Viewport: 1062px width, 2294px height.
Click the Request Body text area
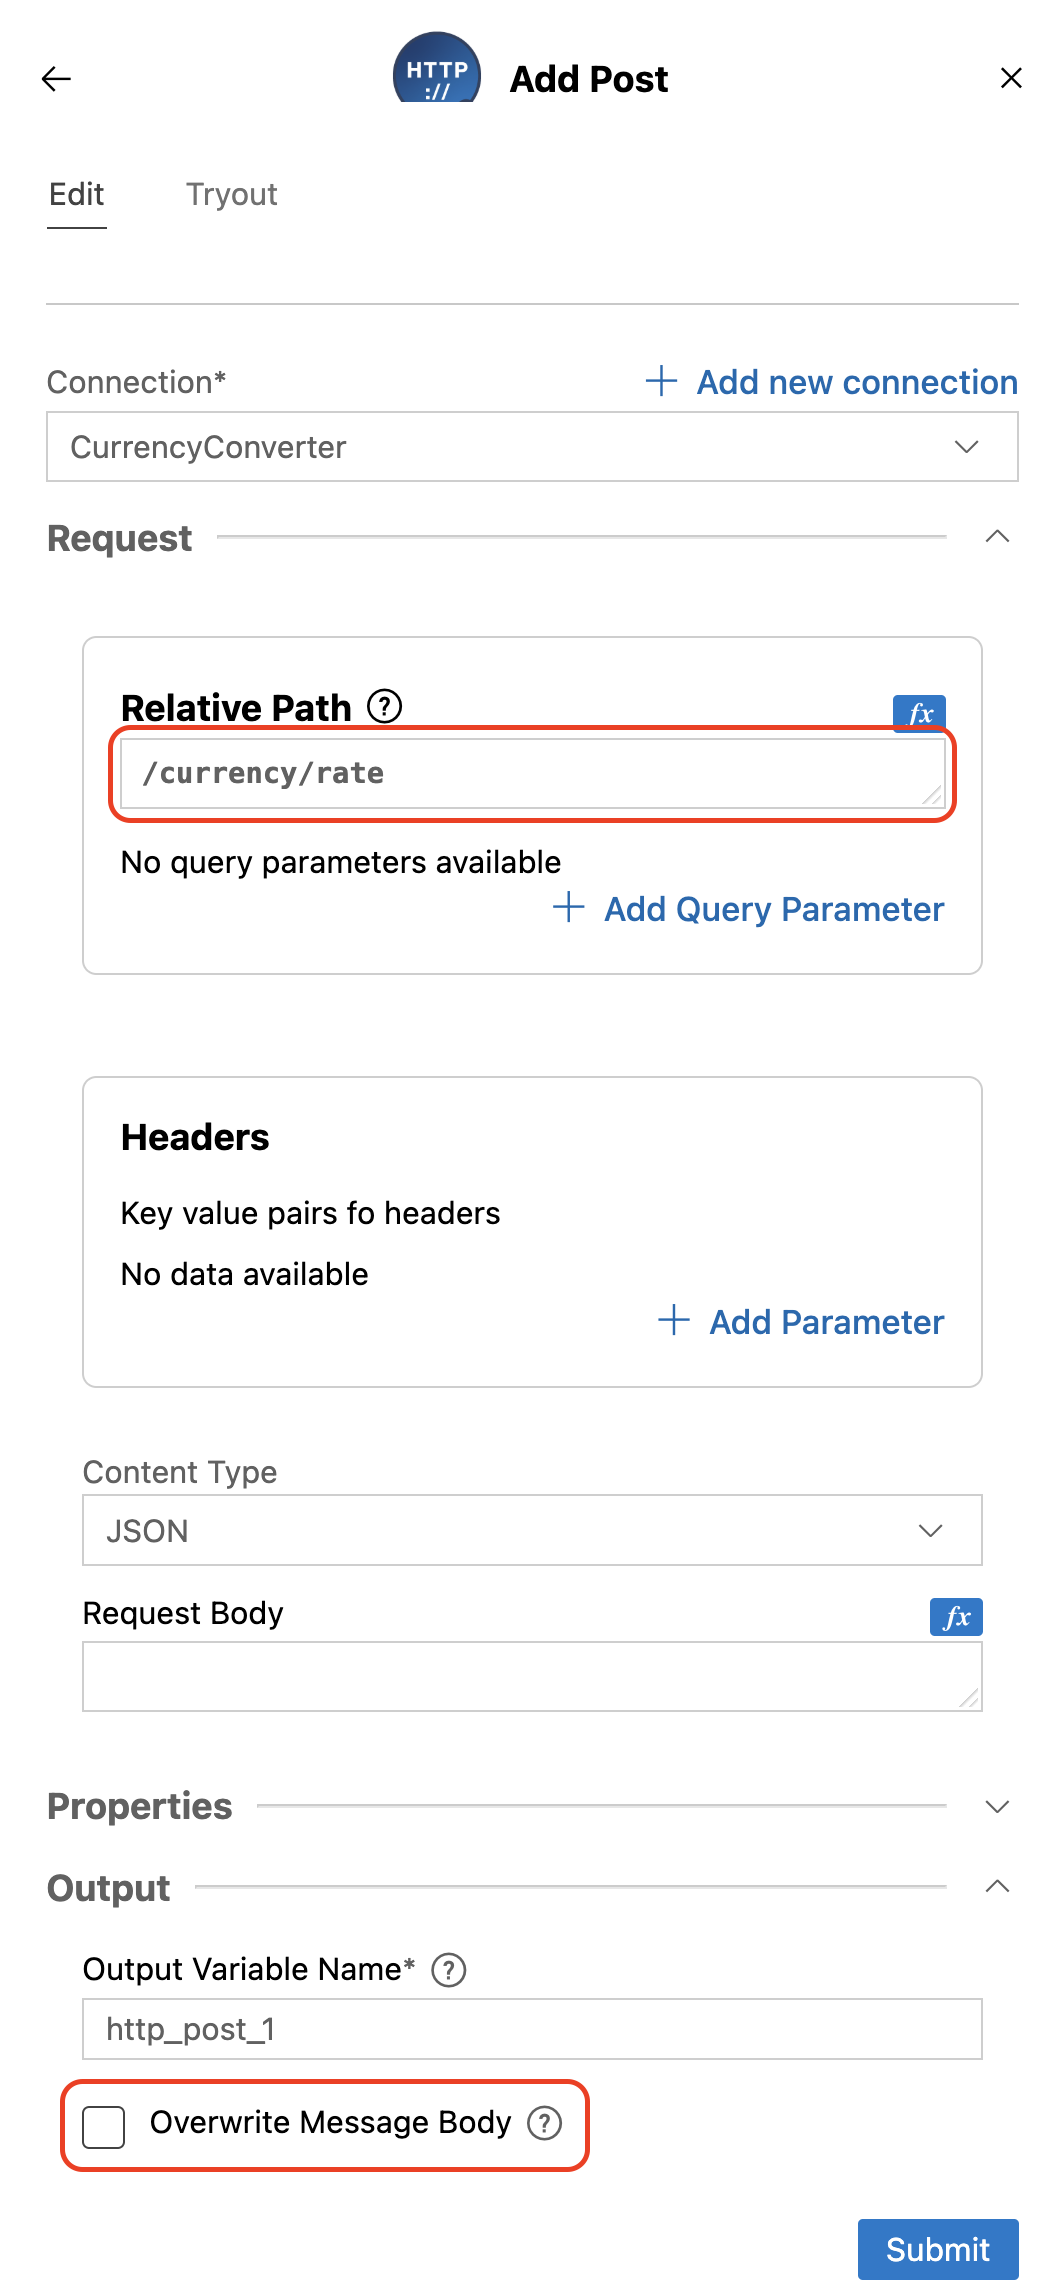[x=532, y=1676]
